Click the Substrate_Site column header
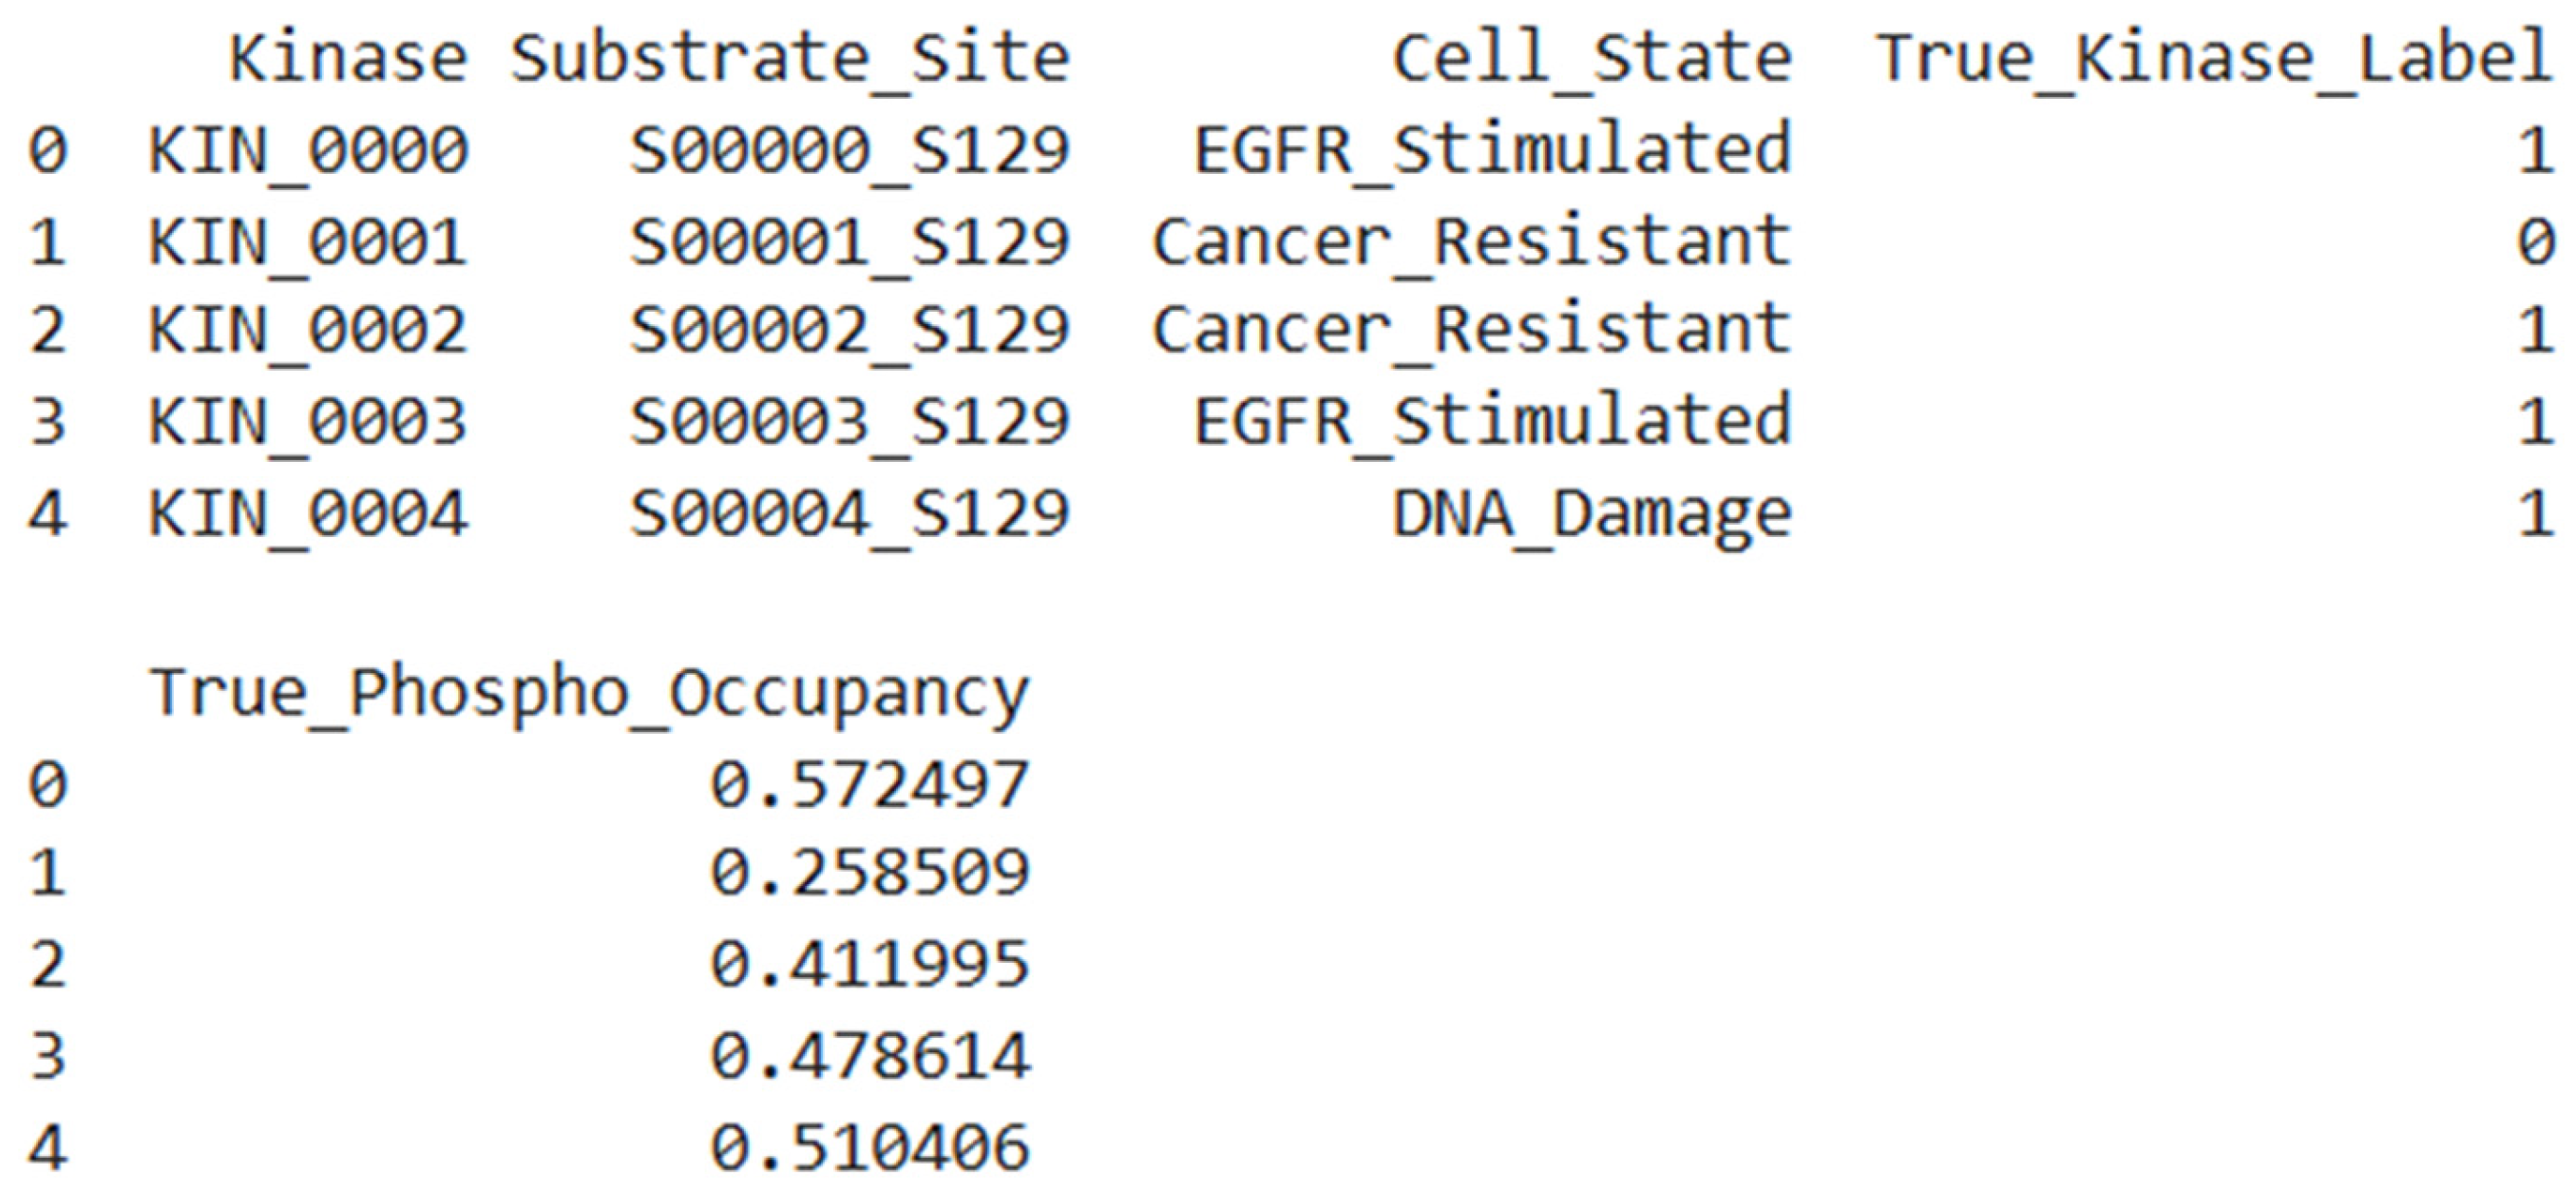 [790, 58]
